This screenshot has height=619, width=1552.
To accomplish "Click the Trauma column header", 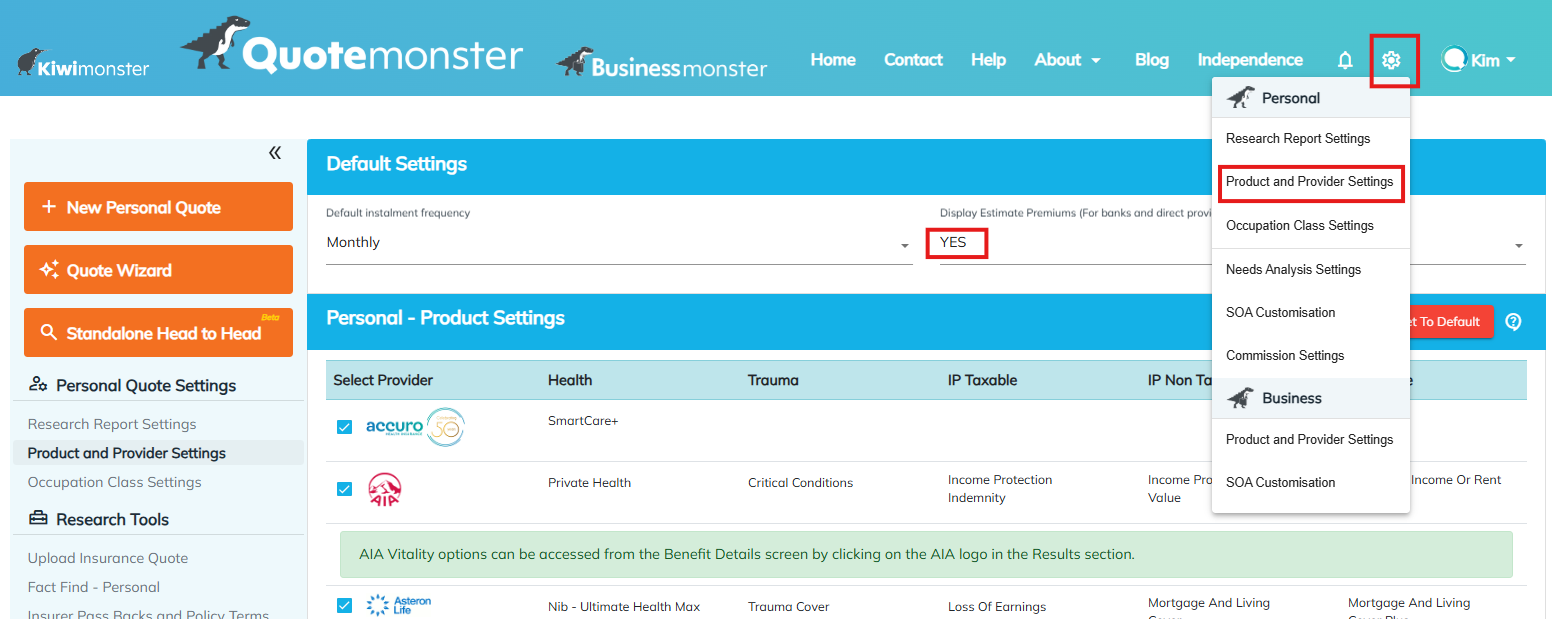I will [x=773, y=380].
